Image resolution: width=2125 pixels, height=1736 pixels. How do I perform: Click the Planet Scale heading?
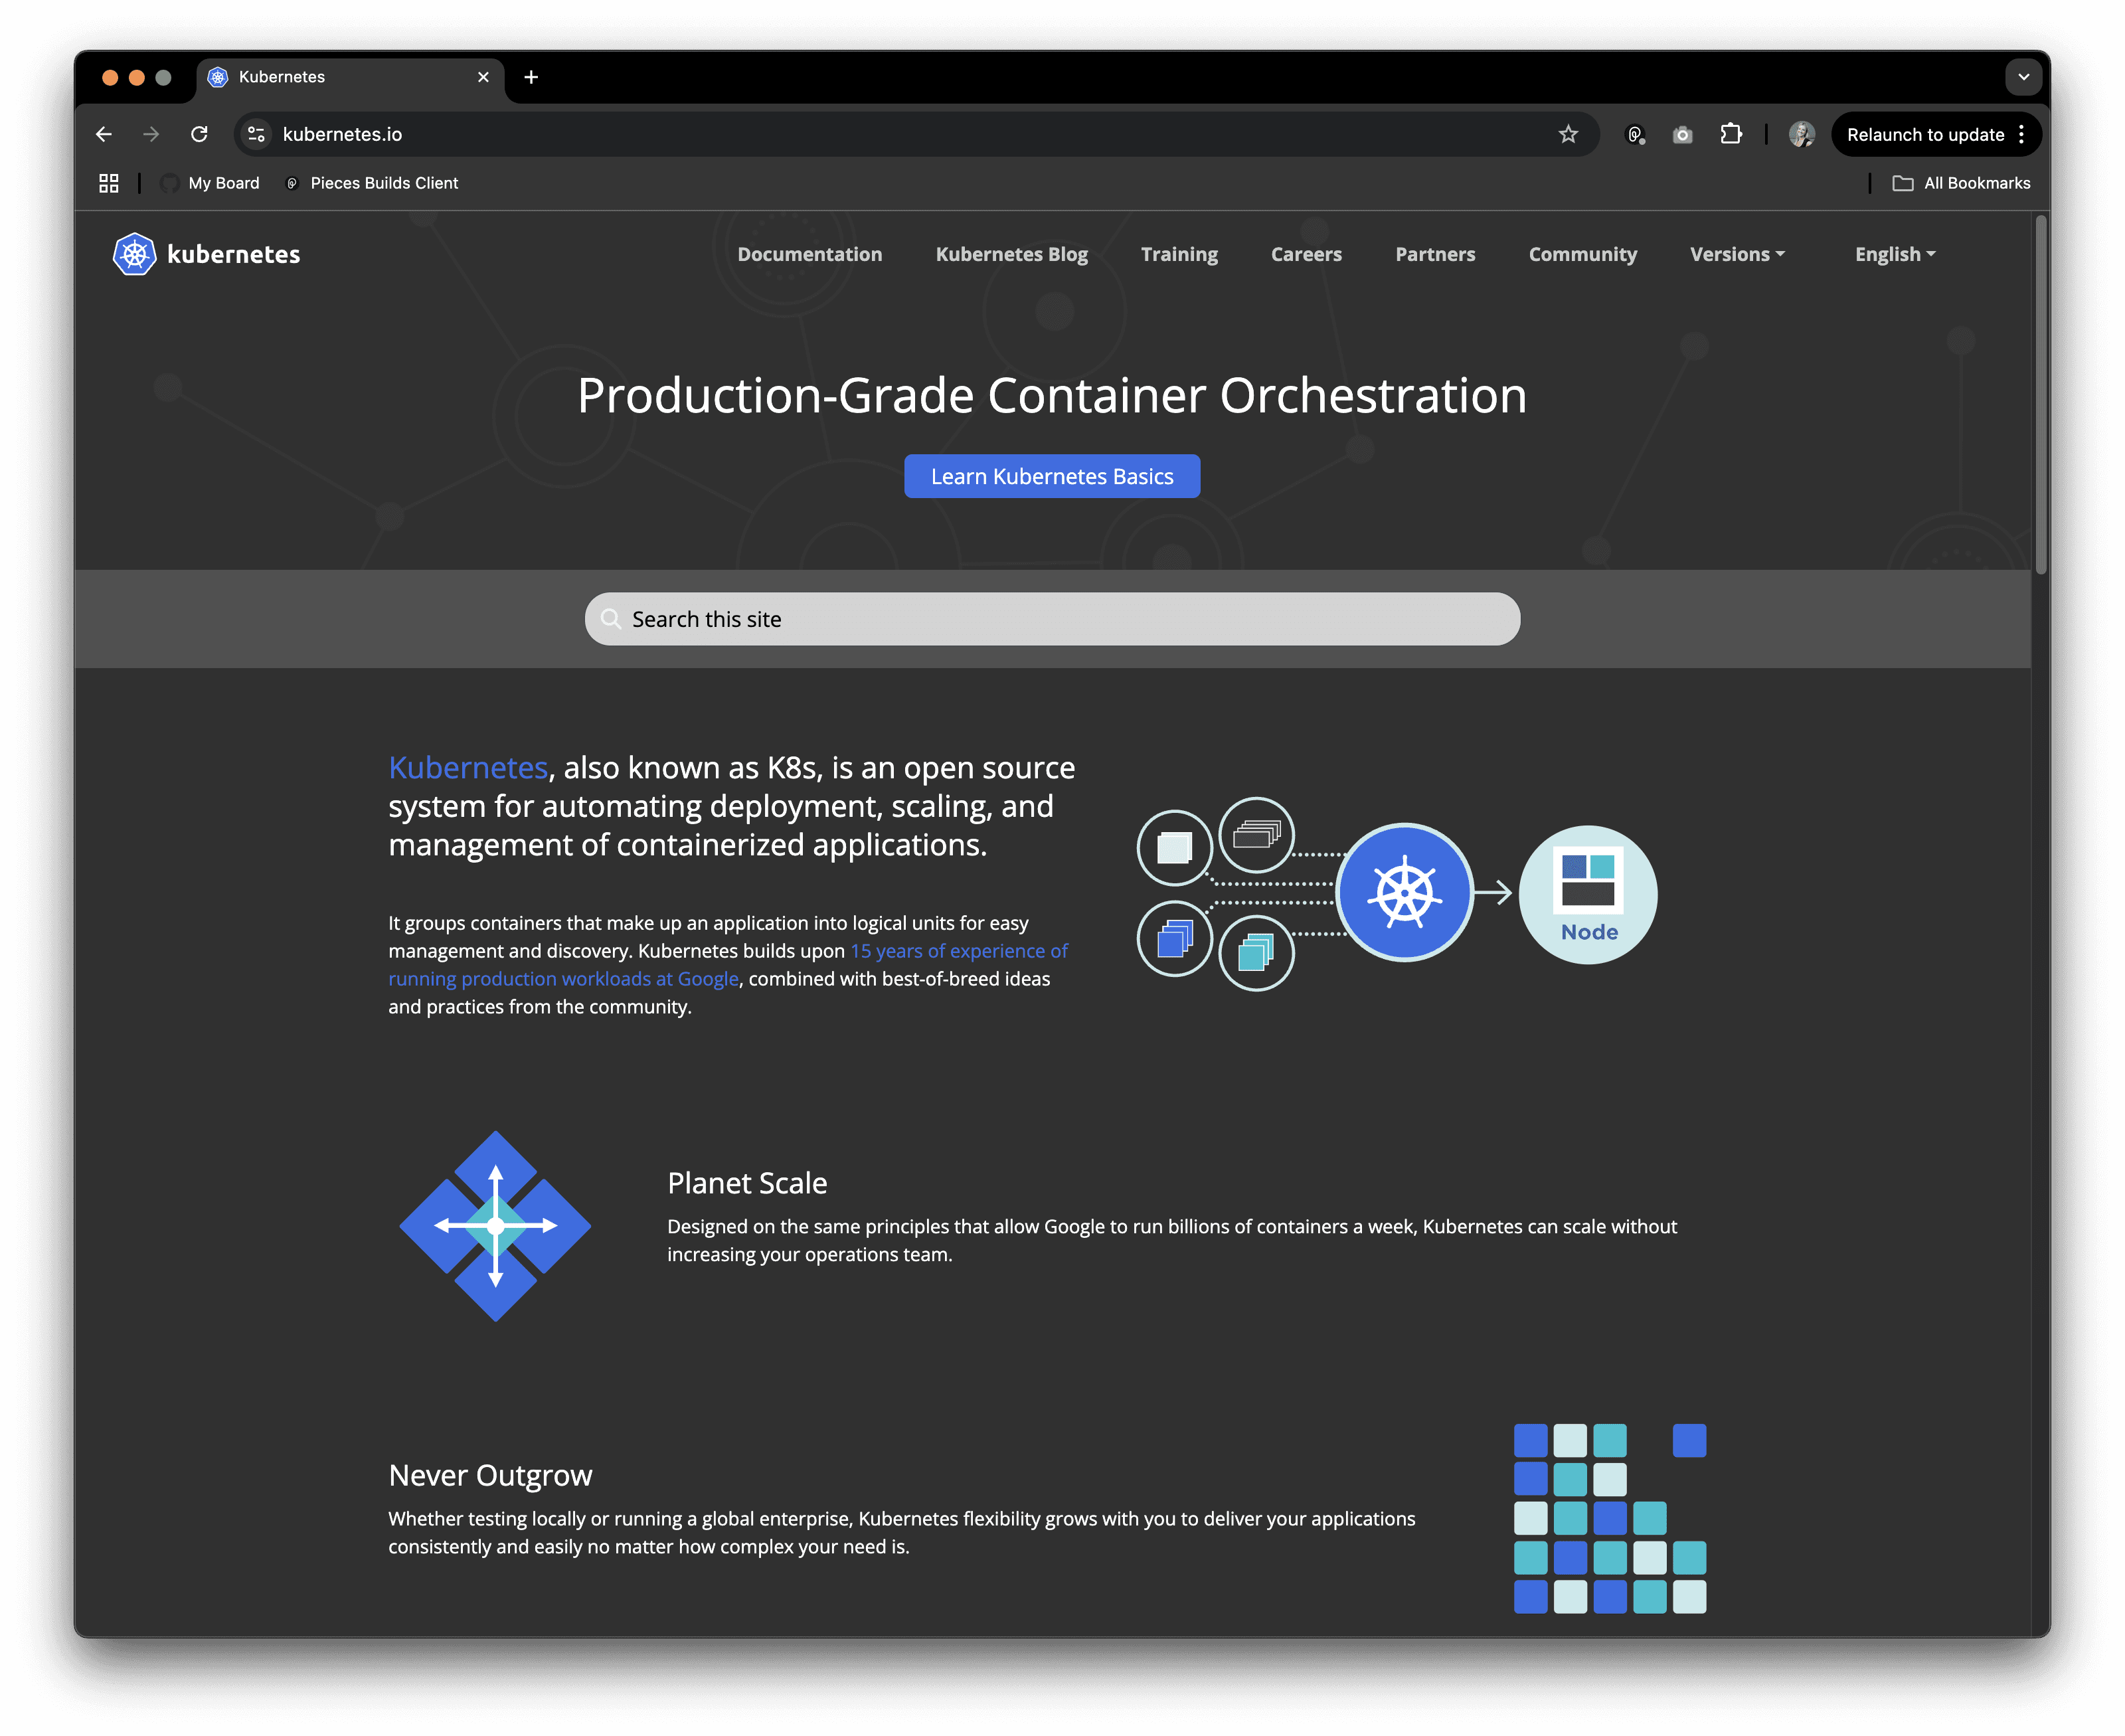point(747,1183)
